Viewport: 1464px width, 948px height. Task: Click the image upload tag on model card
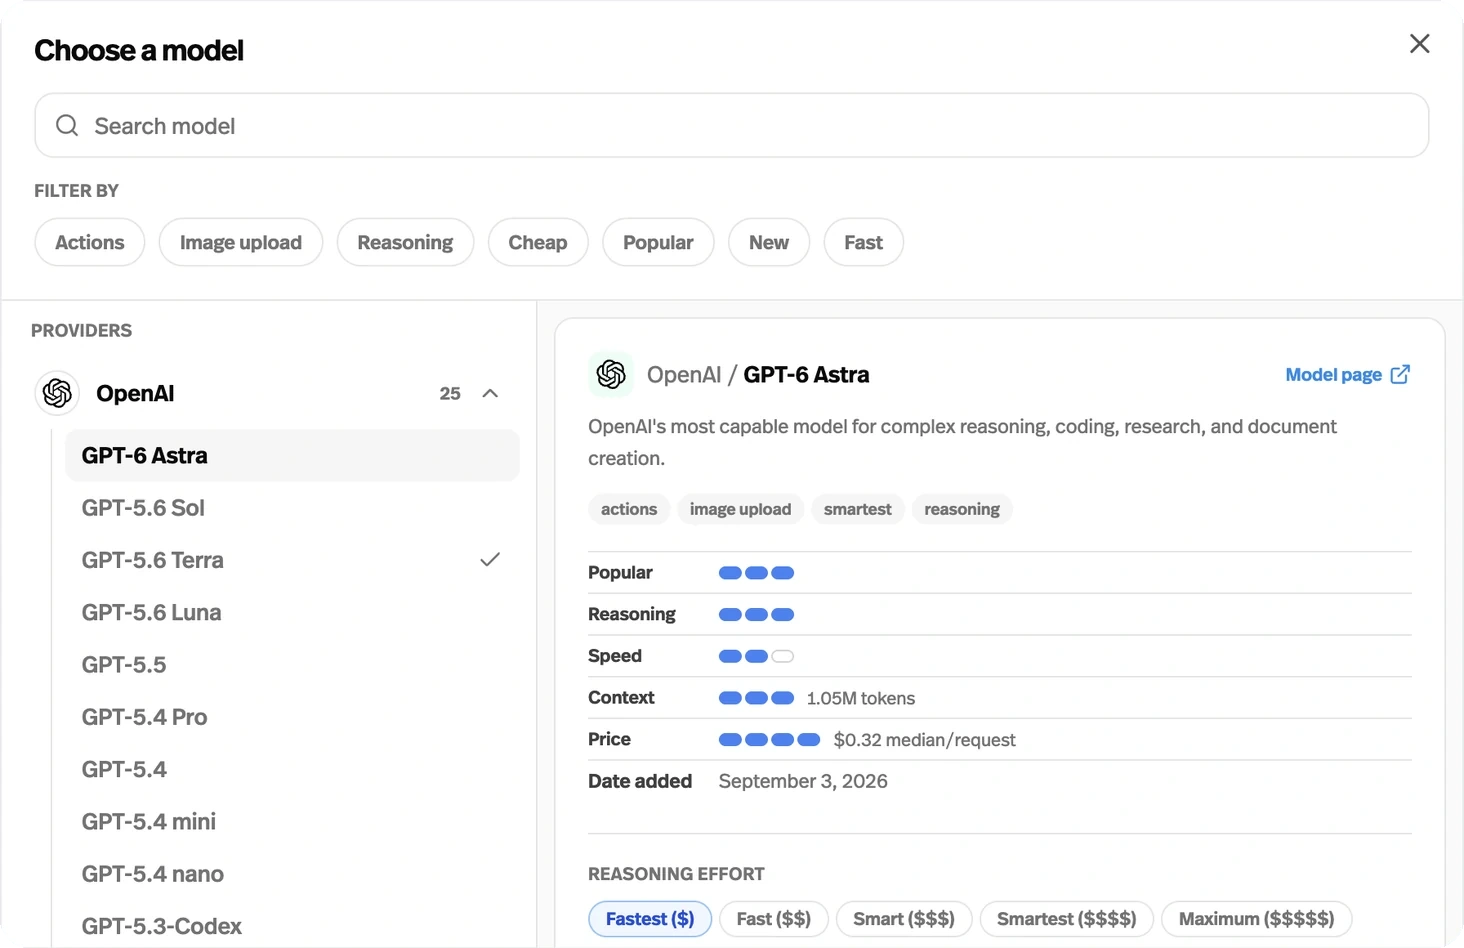(x=740, y=509)
